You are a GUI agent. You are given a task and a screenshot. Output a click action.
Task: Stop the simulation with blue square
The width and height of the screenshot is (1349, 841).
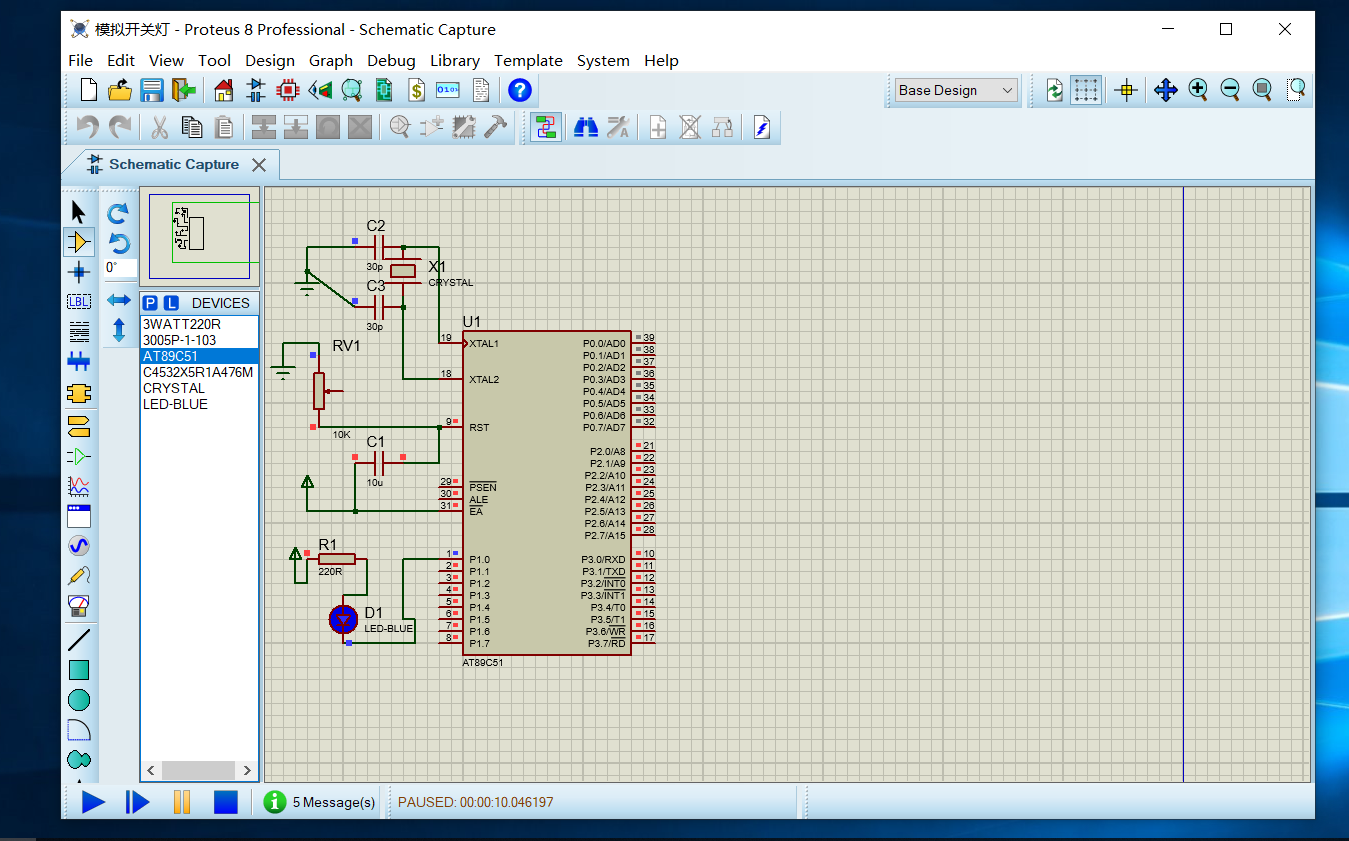click(226, 802)
